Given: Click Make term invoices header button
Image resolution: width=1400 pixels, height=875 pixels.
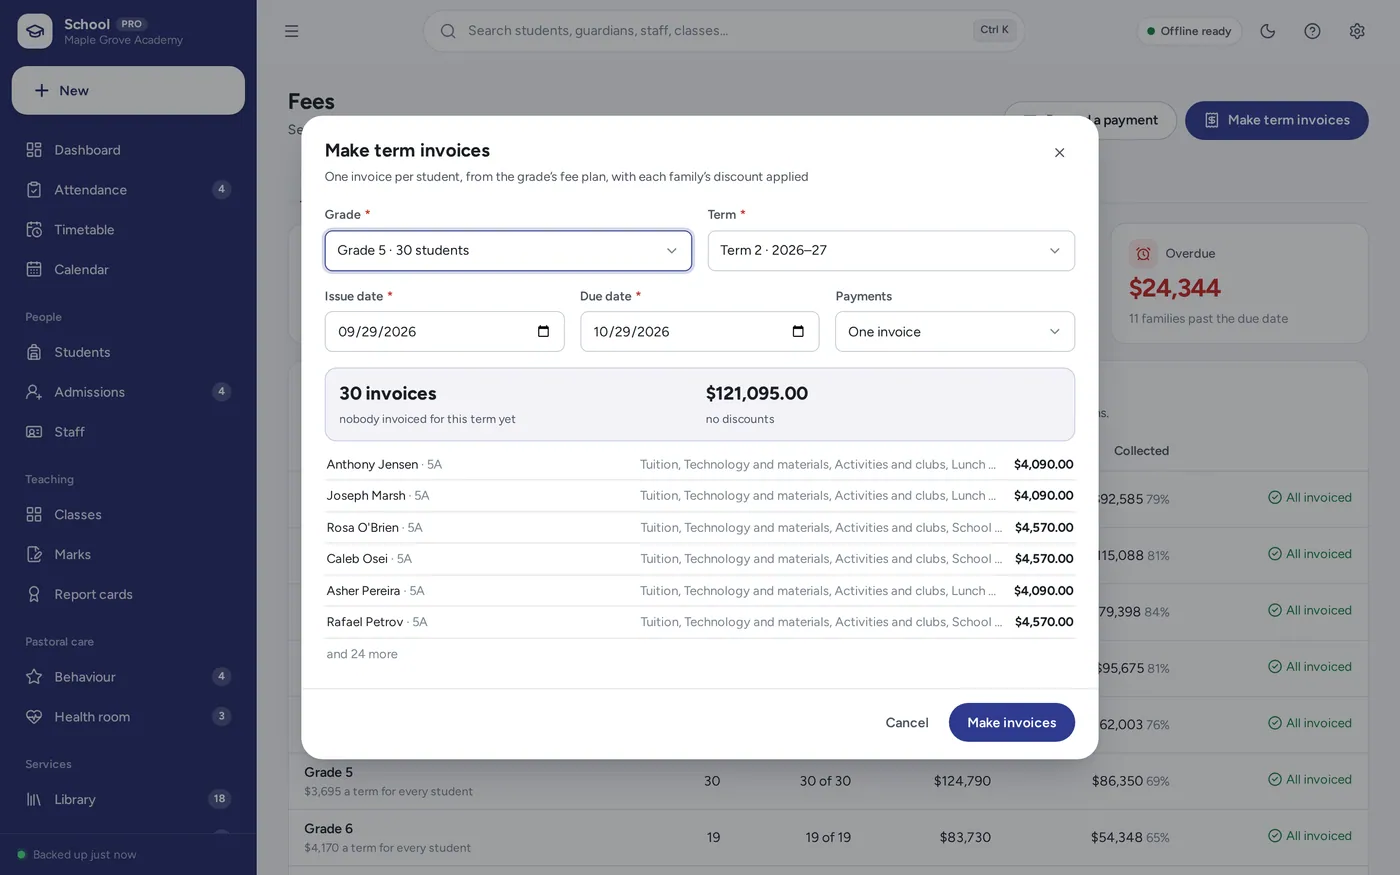Looking at the screenshot, I should pyautogui.click(x=1276, y=120).
